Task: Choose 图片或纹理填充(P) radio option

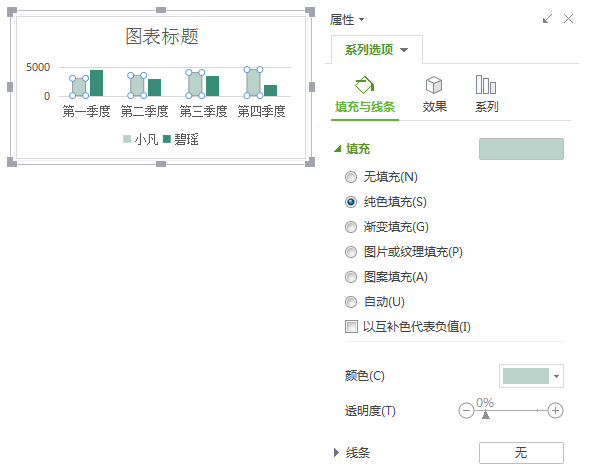Action: [351, 252]
